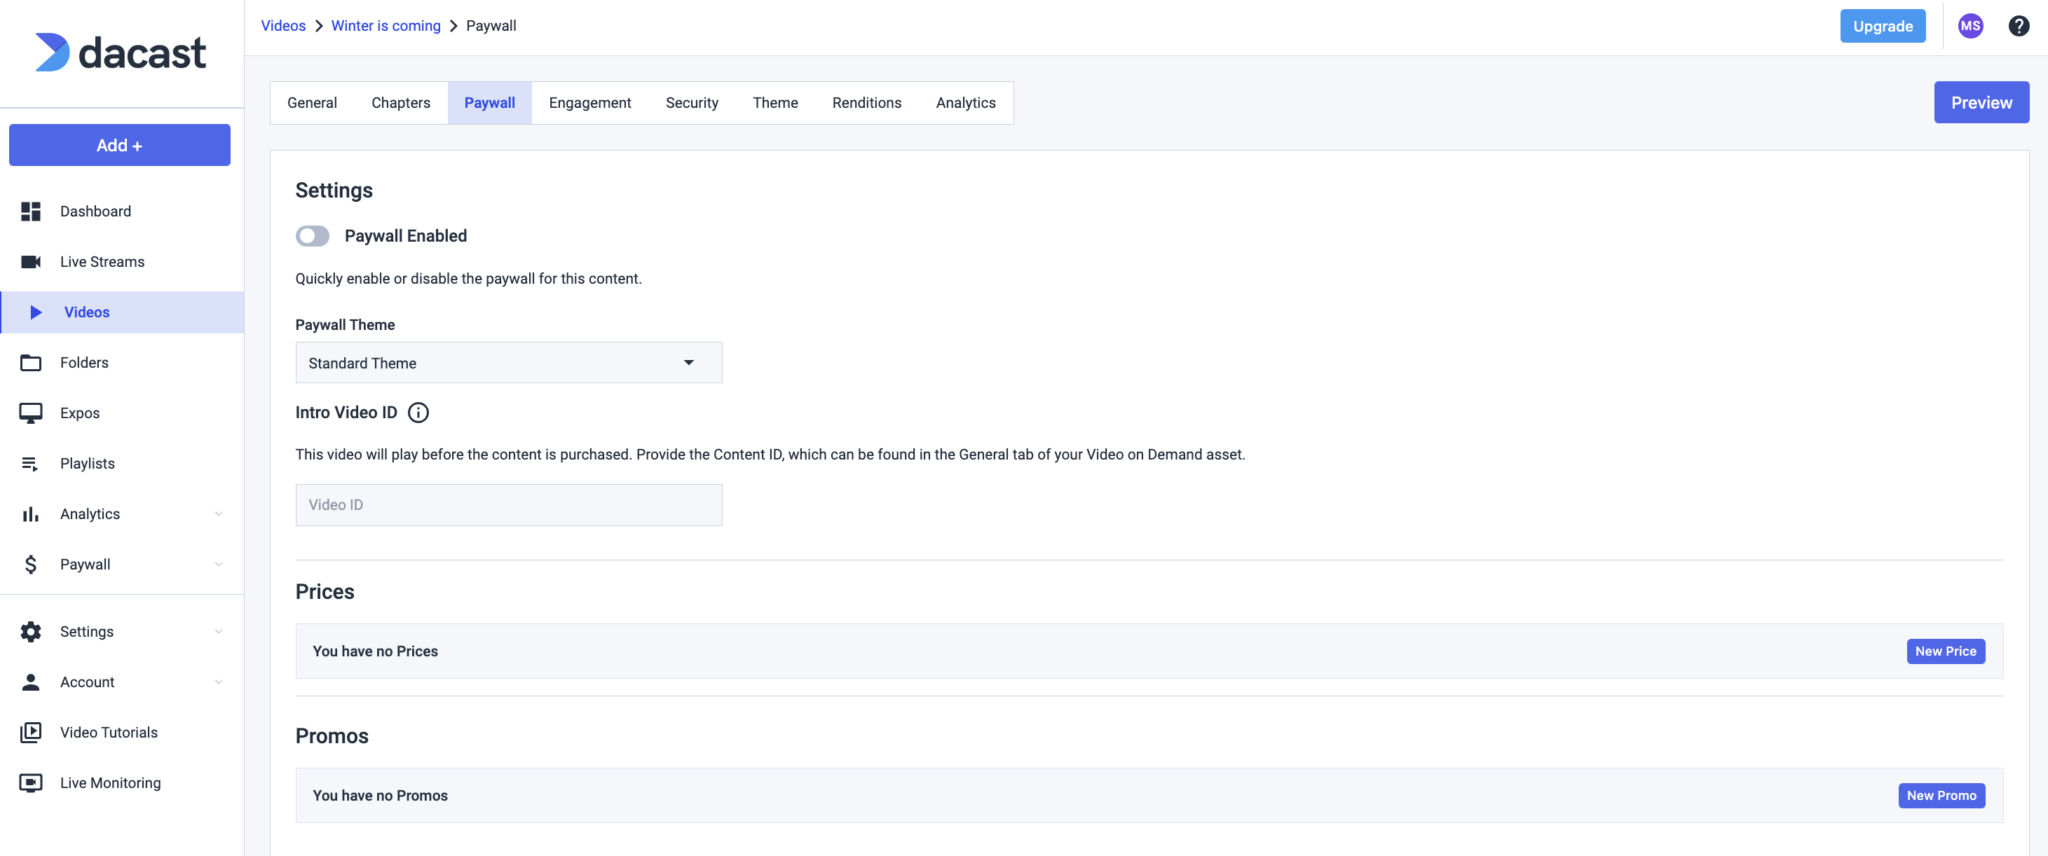Click the Video ID input field
Viewport: 2048px width, 856px height.
click(x=508, y=505)
